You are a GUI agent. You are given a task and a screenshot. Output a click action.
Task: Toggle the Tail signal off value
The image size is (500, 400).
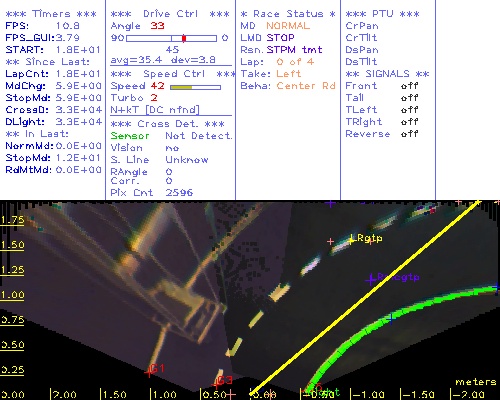tap(409, 98)
